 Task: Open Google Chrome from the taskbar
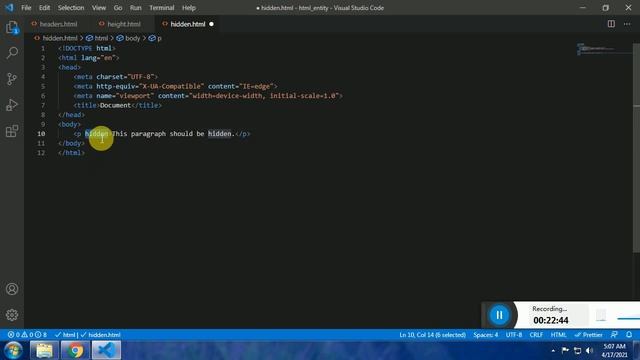pos(75,350)
